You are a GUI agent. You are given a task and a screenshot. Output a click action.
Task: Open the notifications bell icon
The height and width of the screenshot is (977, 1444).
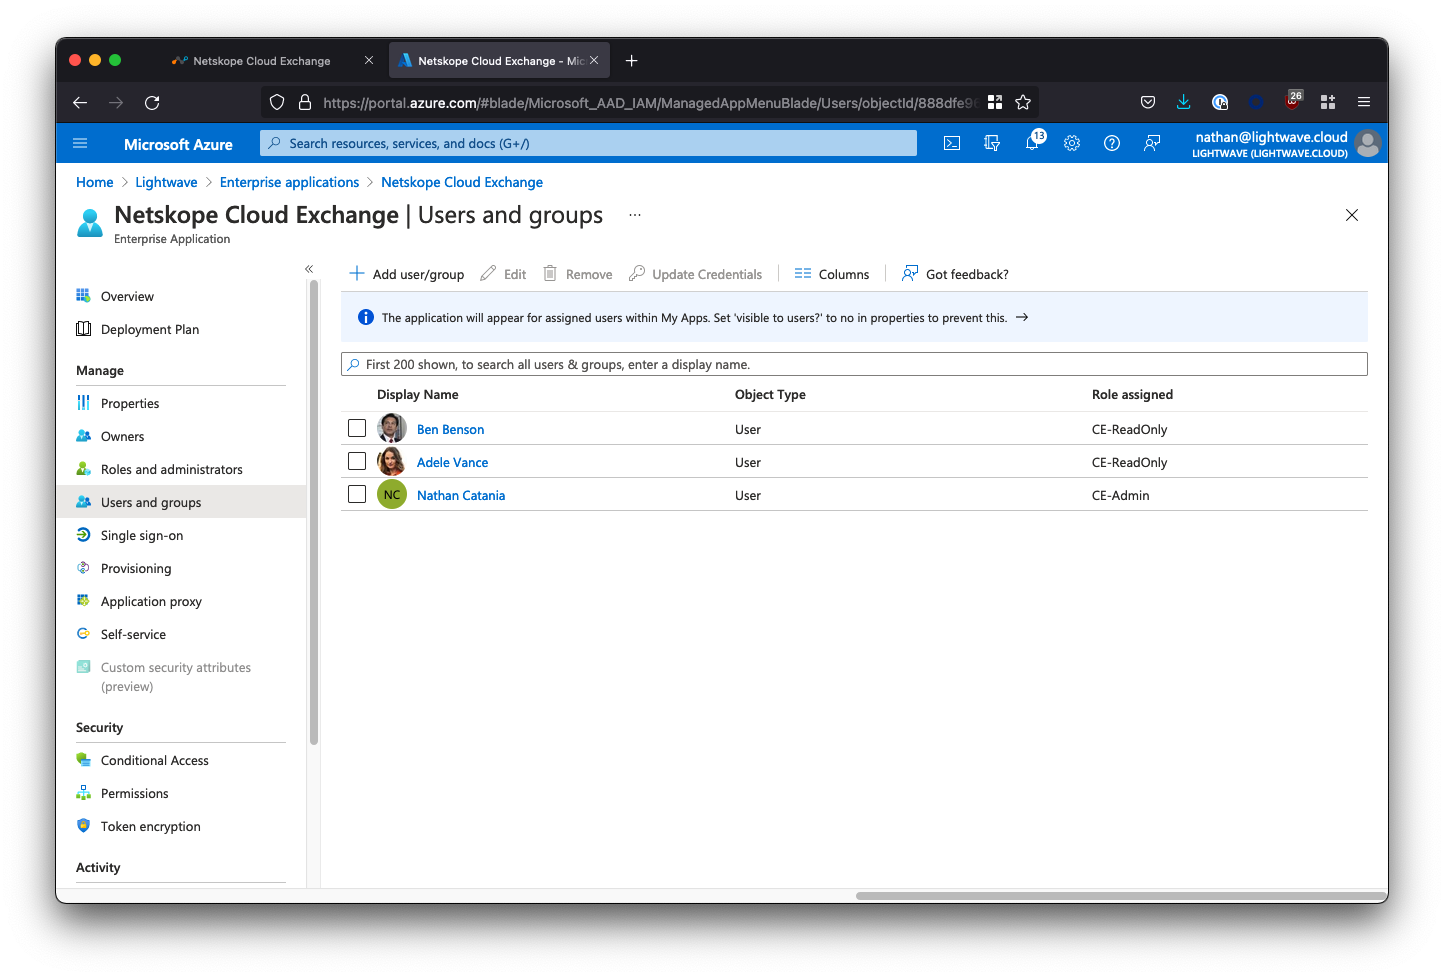tap(1032, 143)
